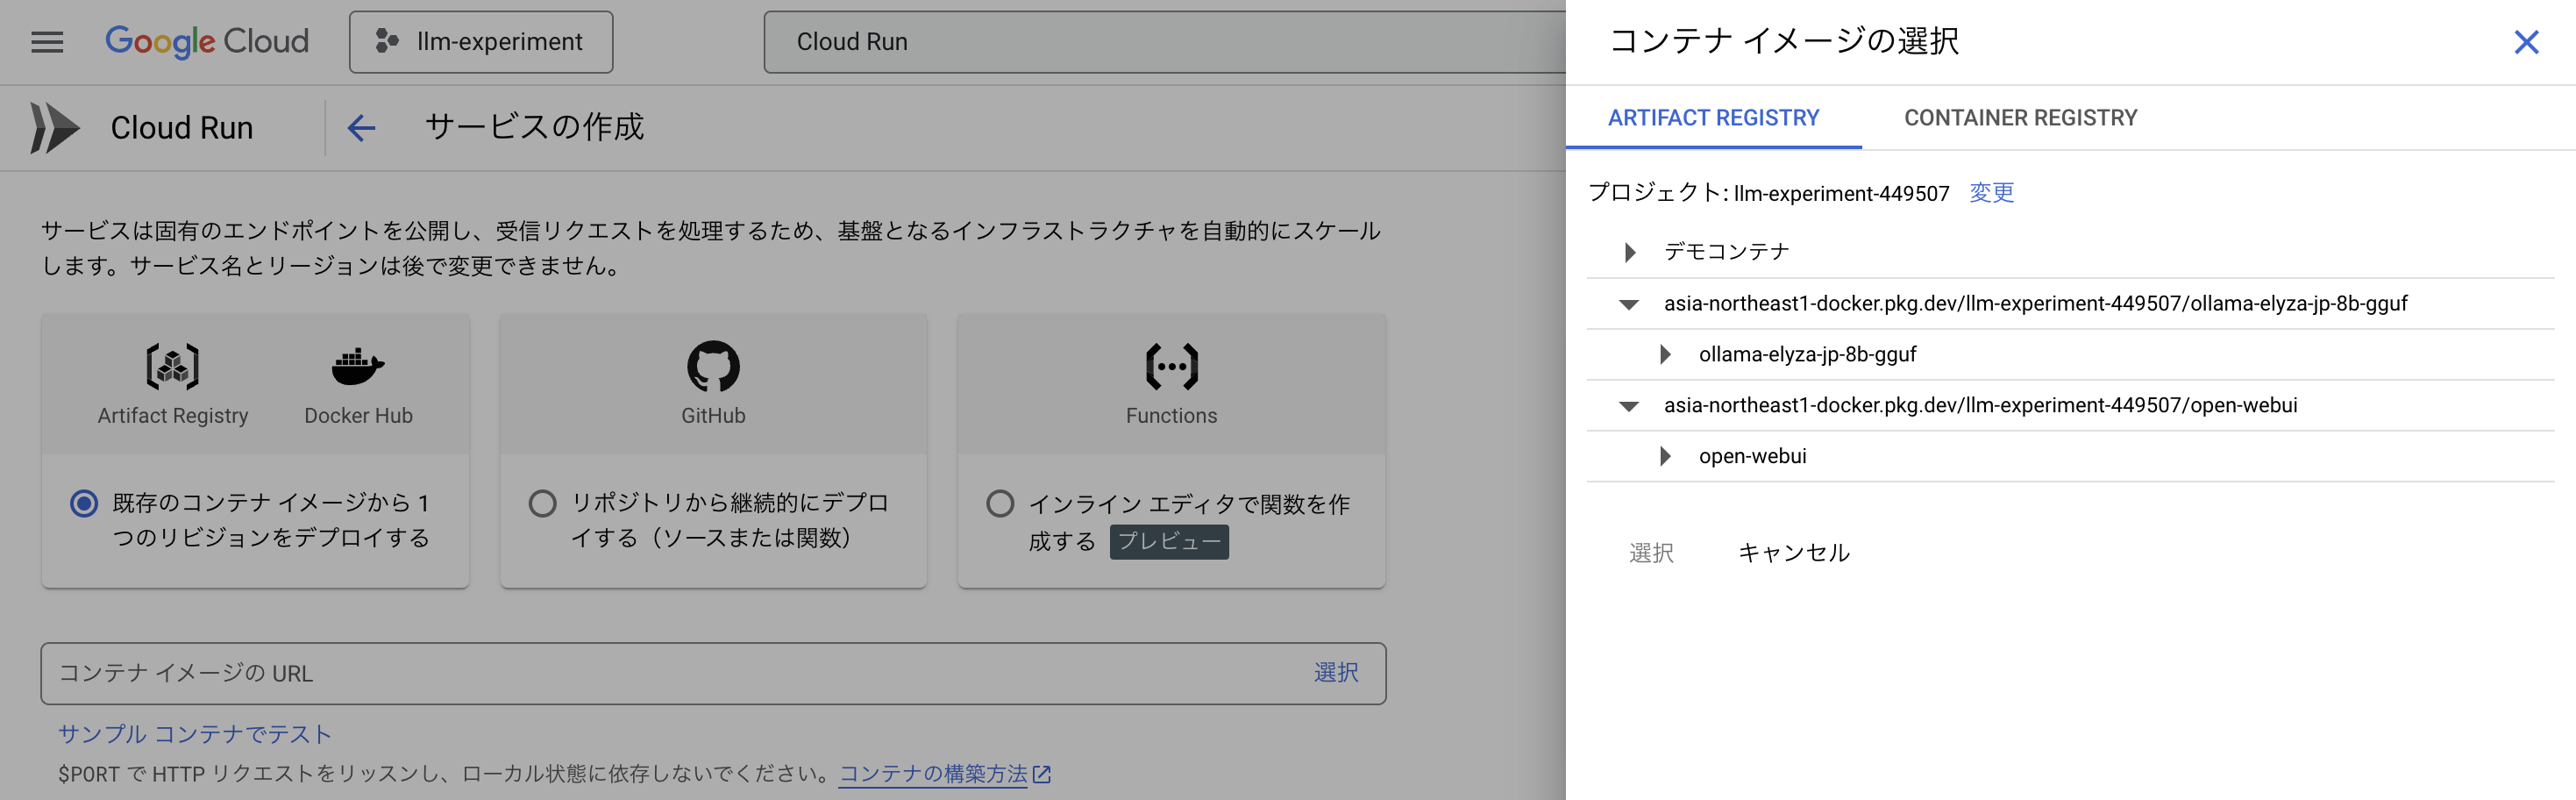The height and width of the screenshot is (800, 2576).
Task: Click the サービスの作成 page heading
Action: (534, 127)
